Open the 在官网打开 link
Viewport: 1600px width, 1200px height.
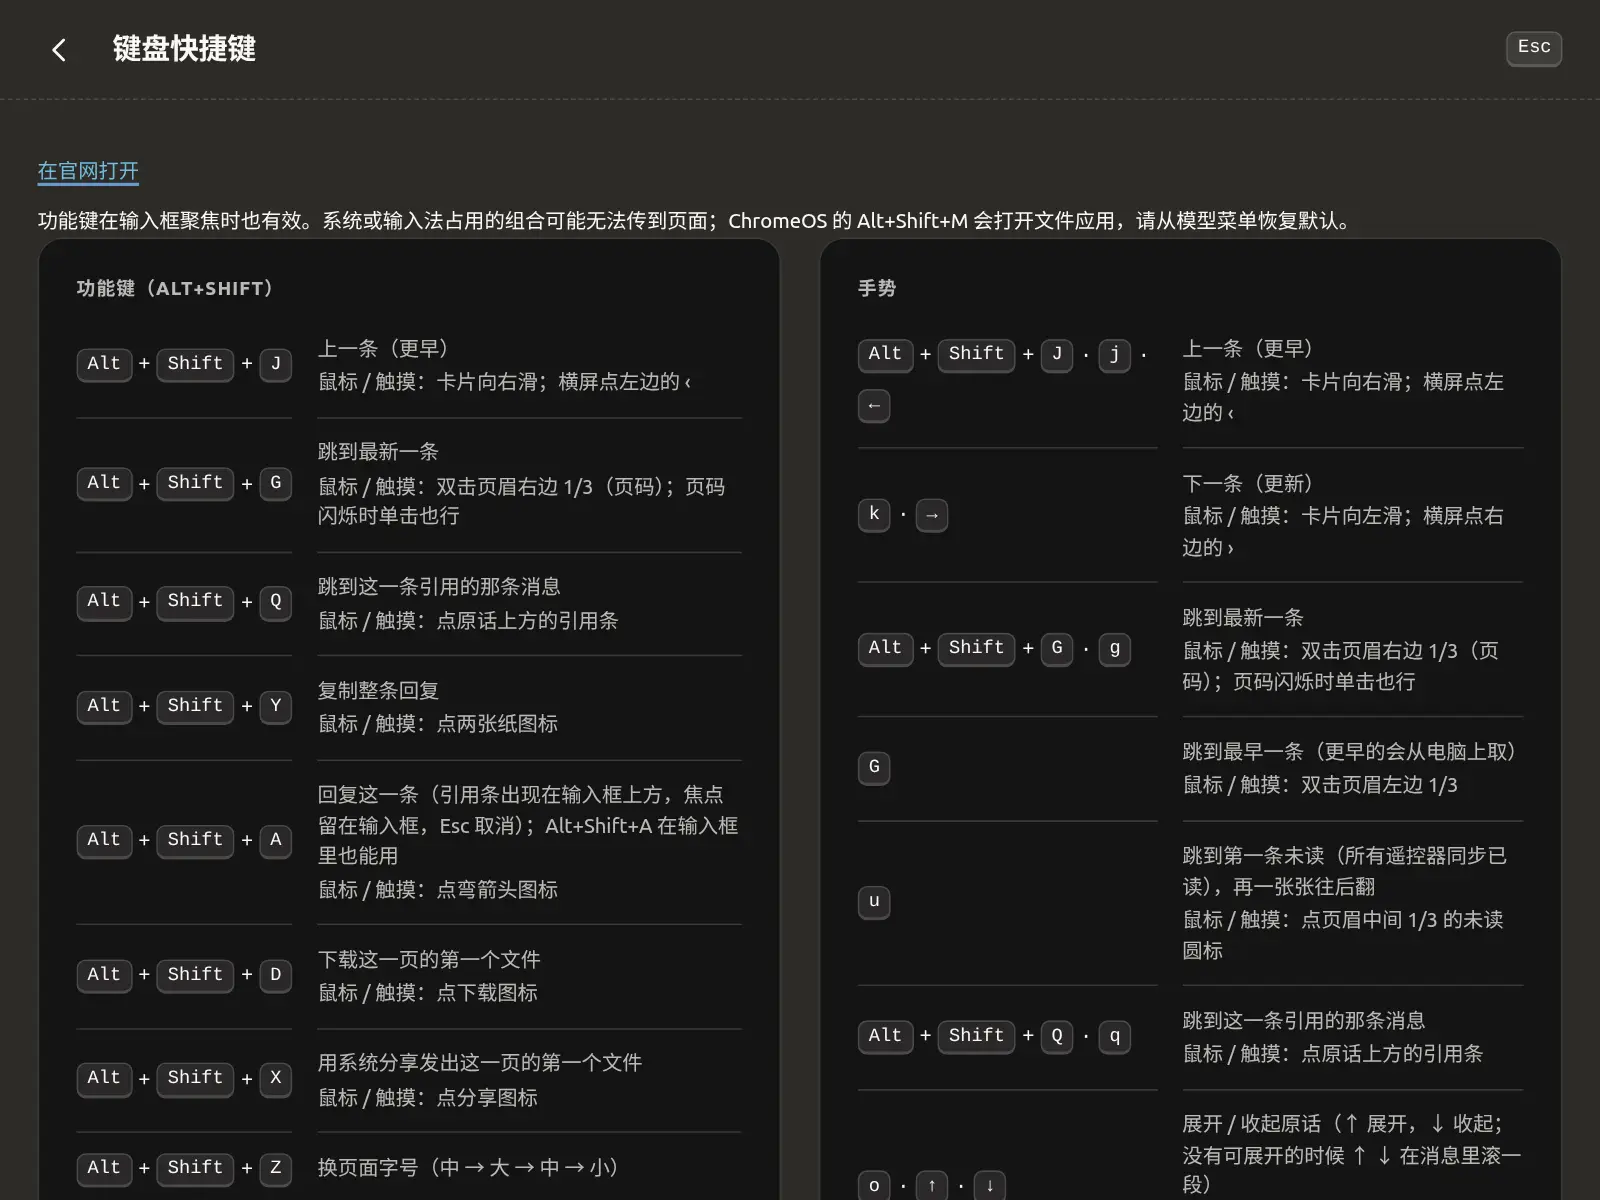click(88, 171)
